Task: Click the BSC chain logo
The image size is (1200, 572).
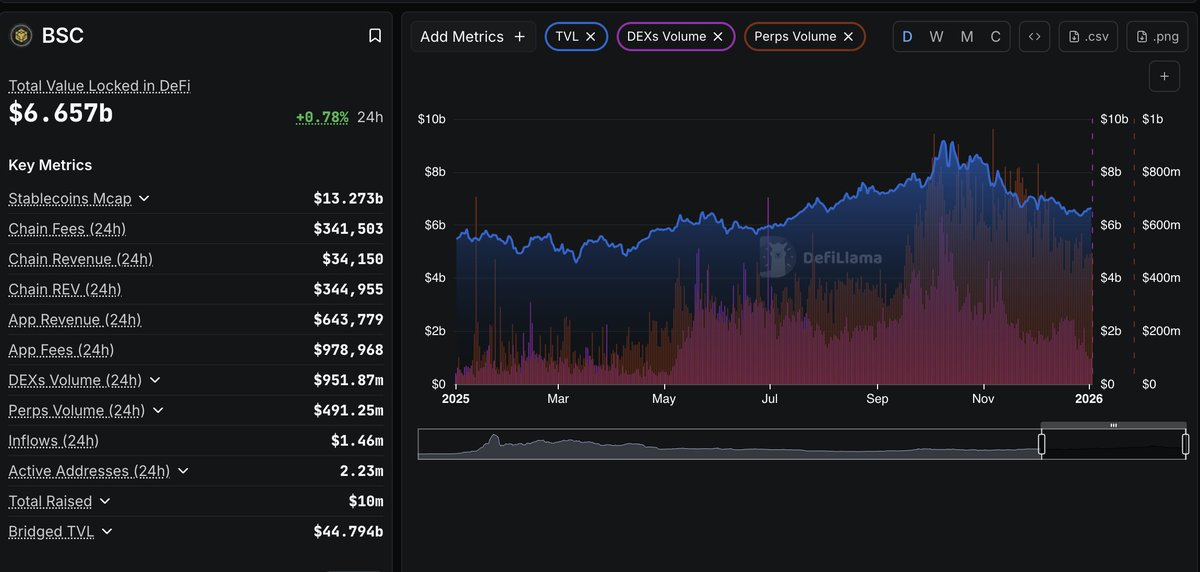Action: 21,36
